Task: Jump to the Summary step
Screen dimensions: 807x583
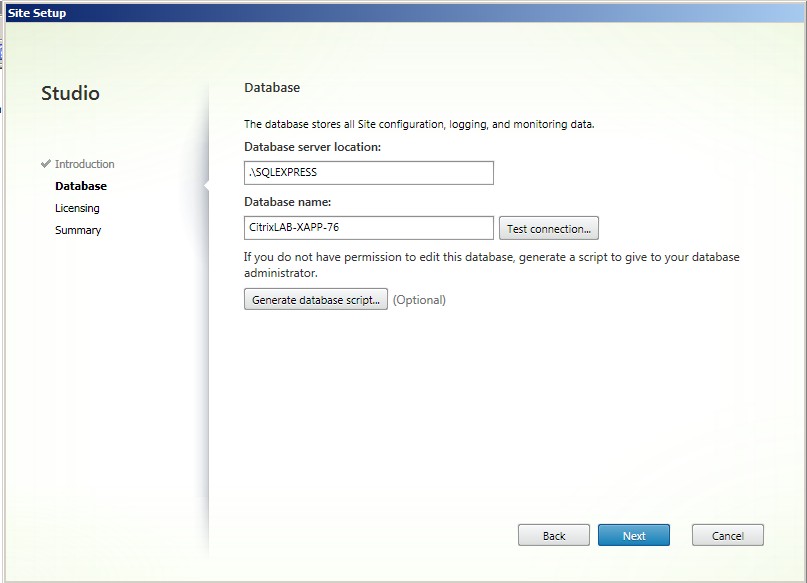Action: pos(78,230)
